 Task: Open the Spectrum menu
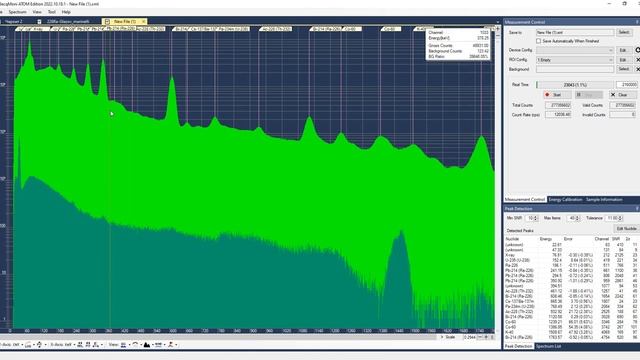[x=17, y=12]
